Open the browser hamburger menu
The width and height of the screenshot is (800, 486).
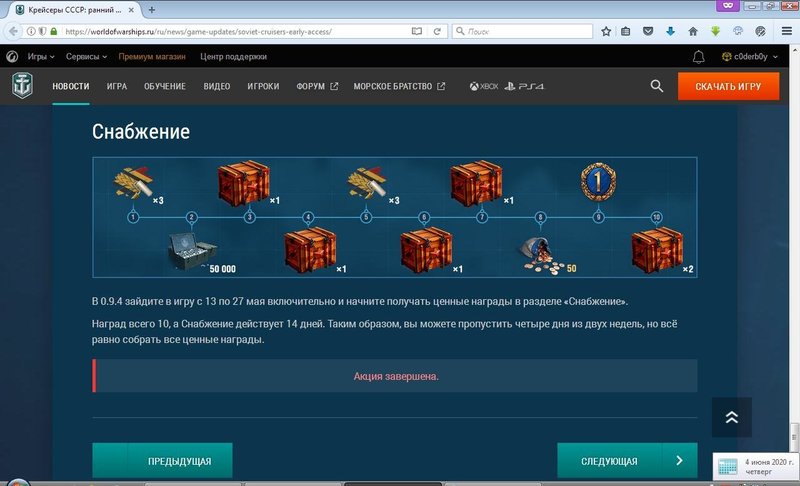(787, 32)
